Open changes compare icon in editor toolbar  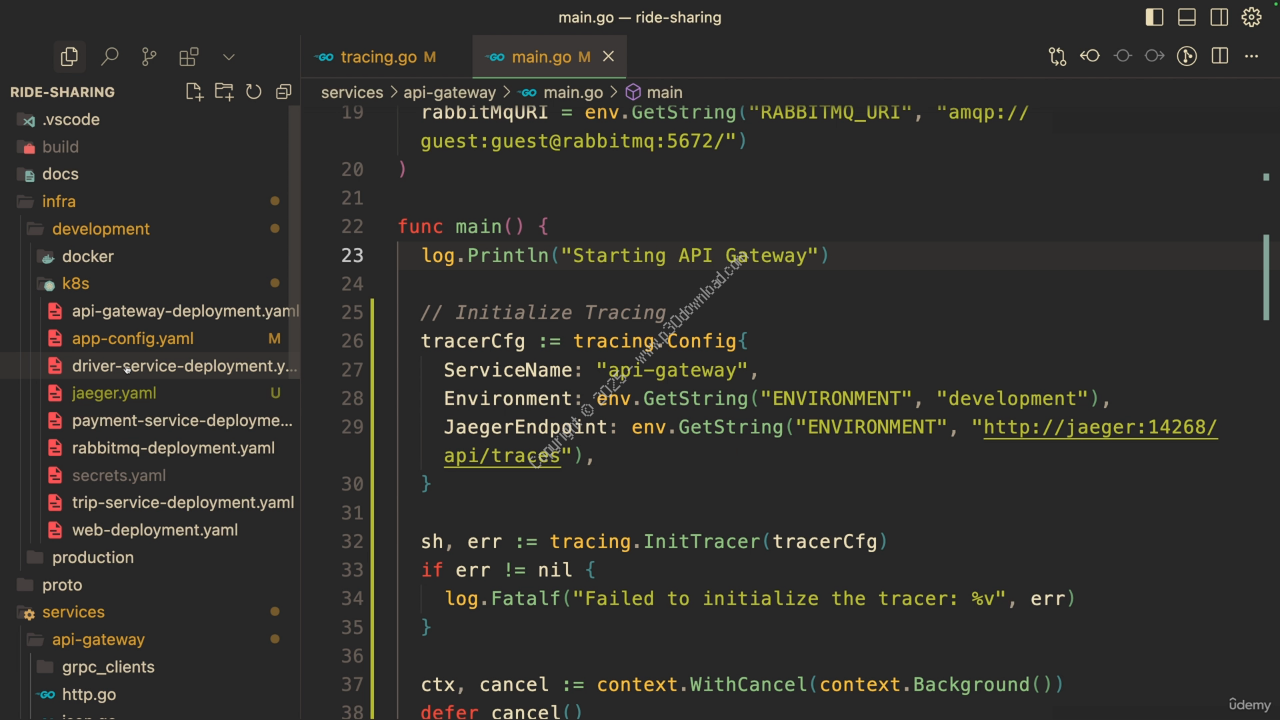point(1057,57)
